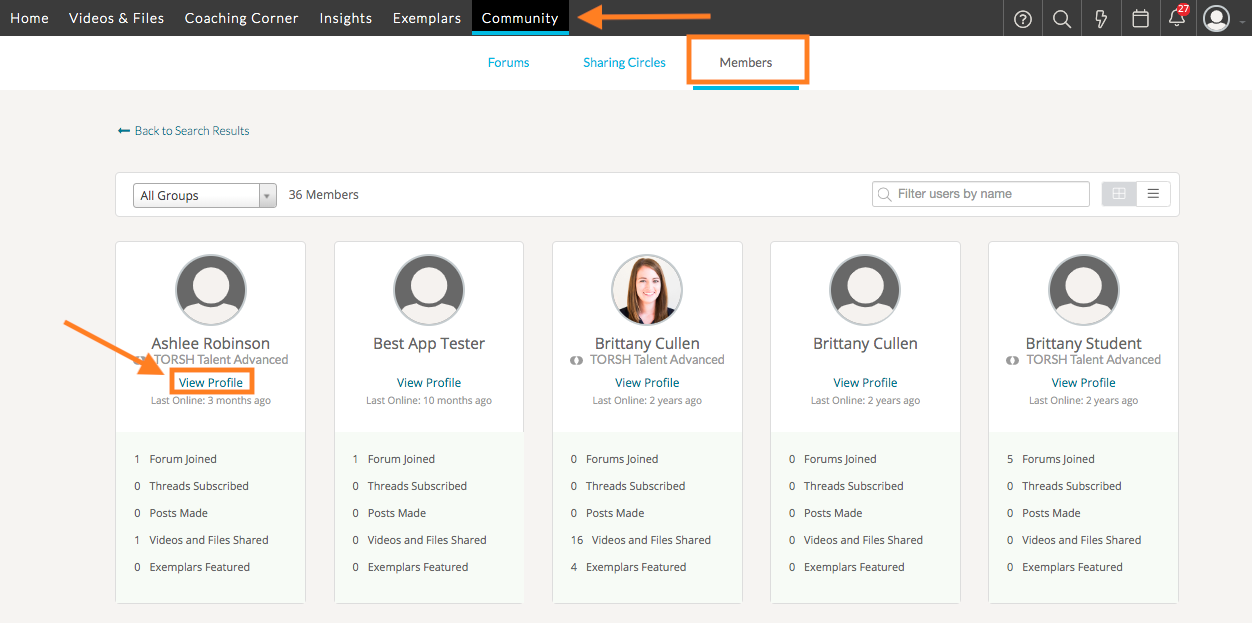View Brittany Student's profile
1252x623 pixels.
[1083, 382]
